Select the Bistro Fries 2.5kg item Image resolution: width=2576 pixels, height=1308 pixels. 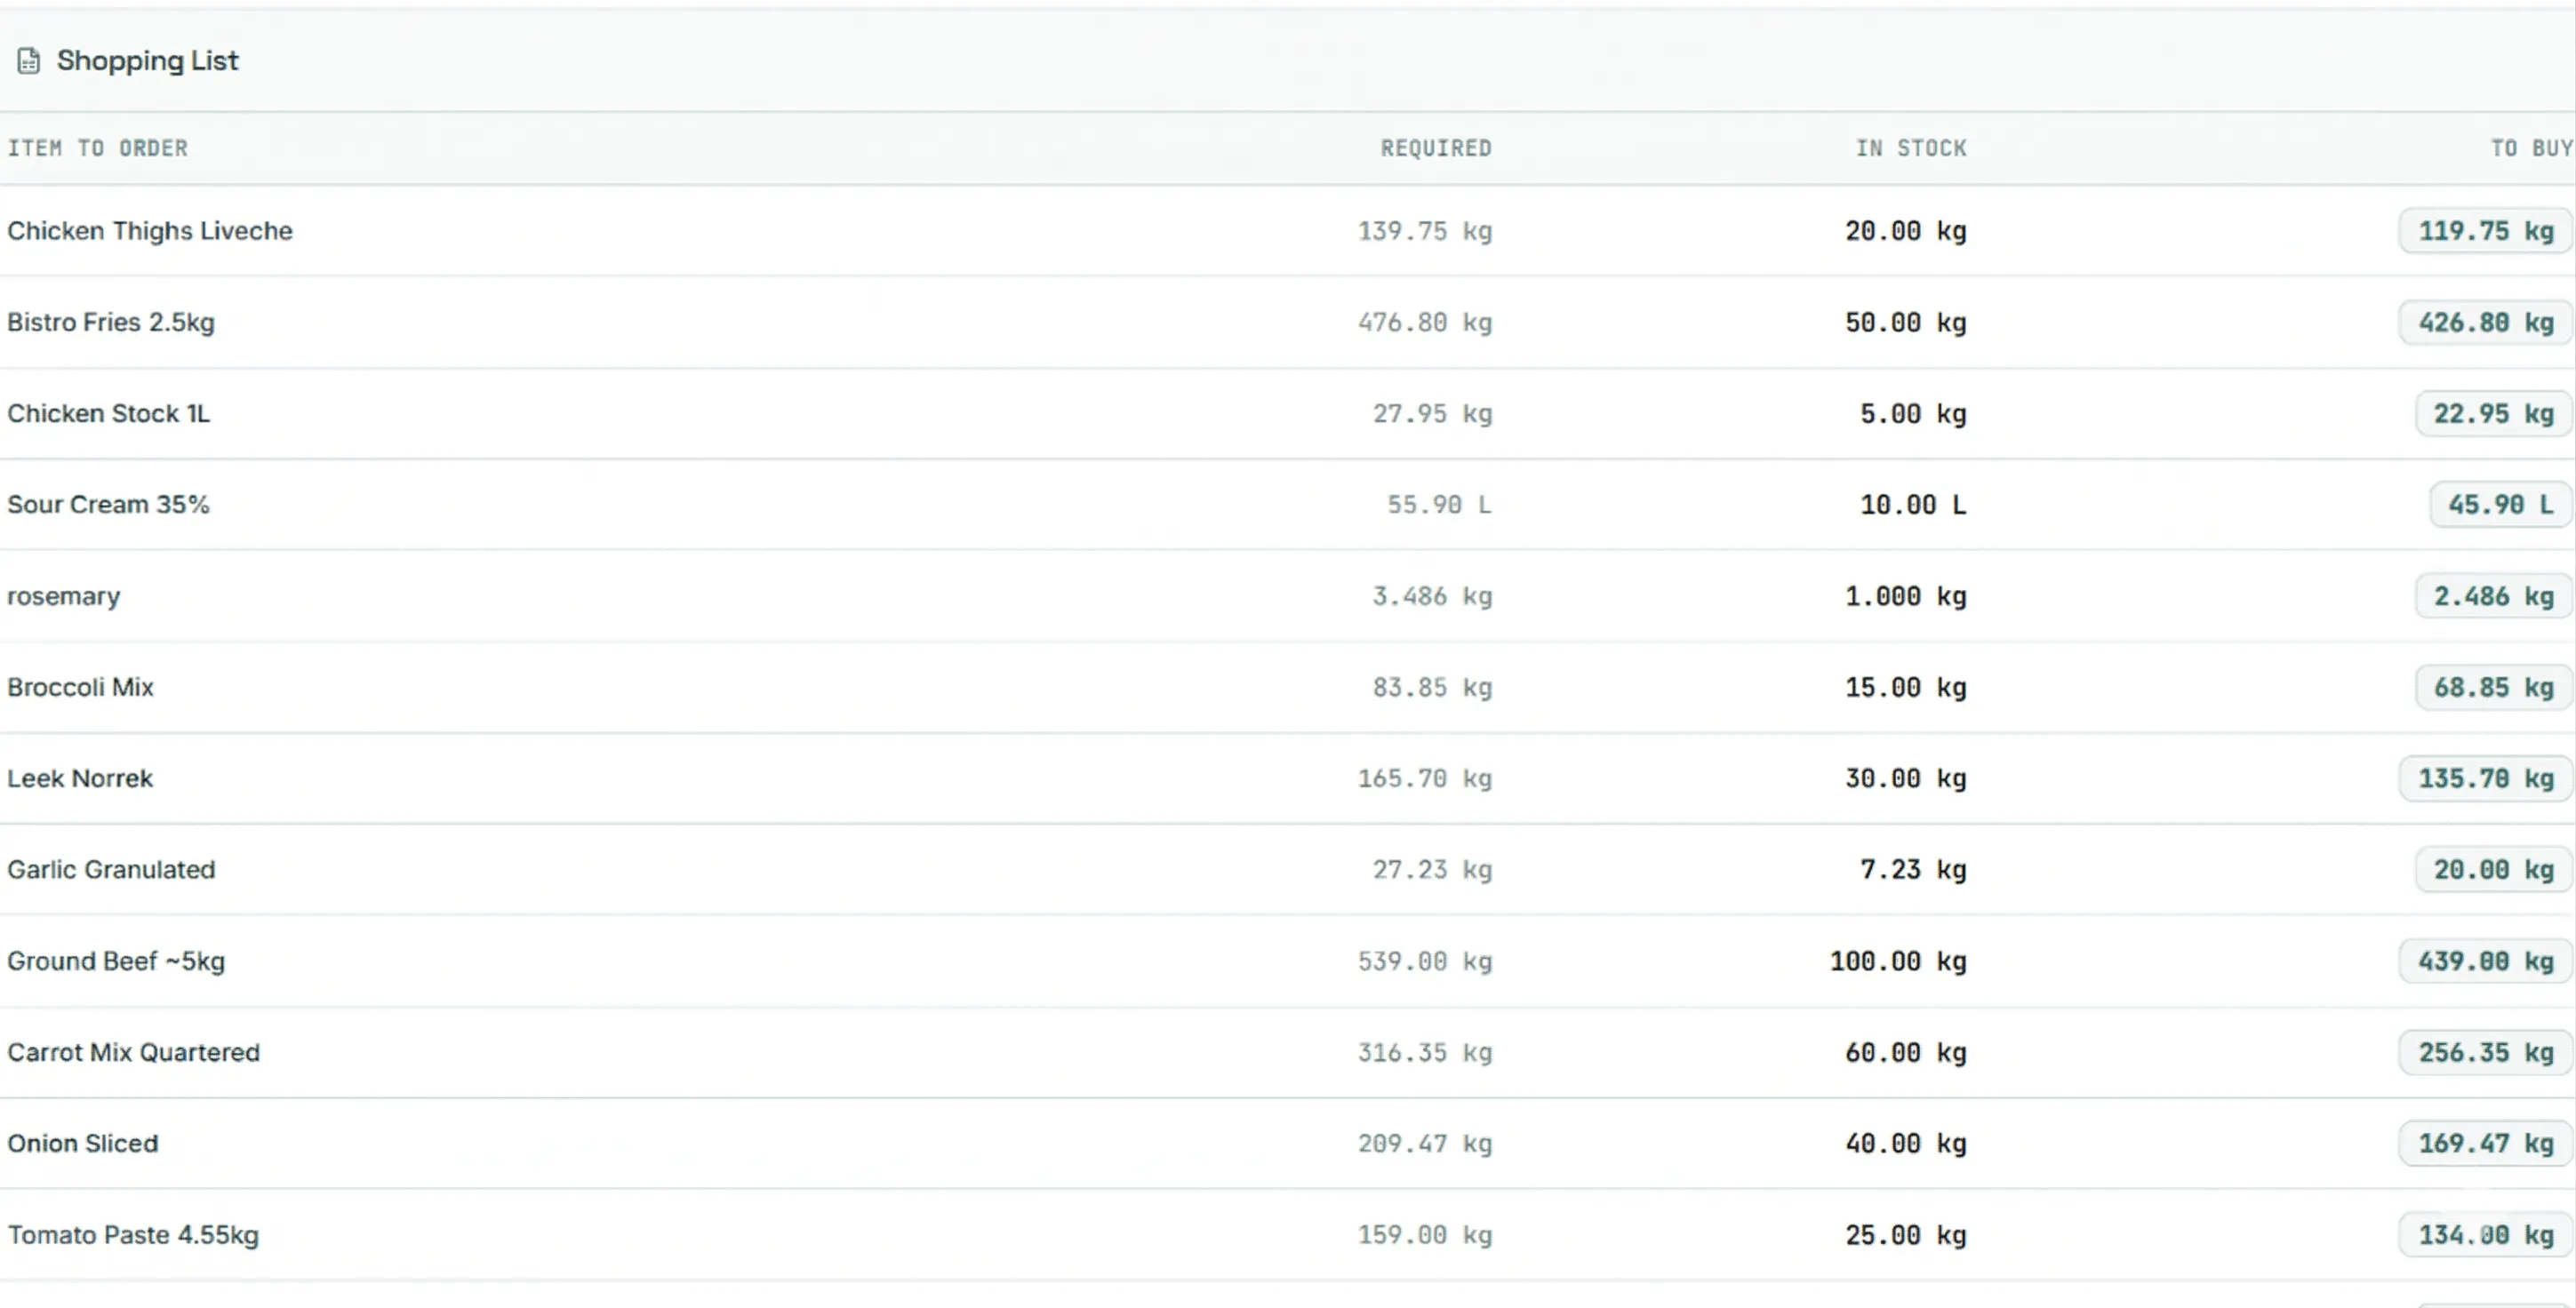[x=111, y=322]
